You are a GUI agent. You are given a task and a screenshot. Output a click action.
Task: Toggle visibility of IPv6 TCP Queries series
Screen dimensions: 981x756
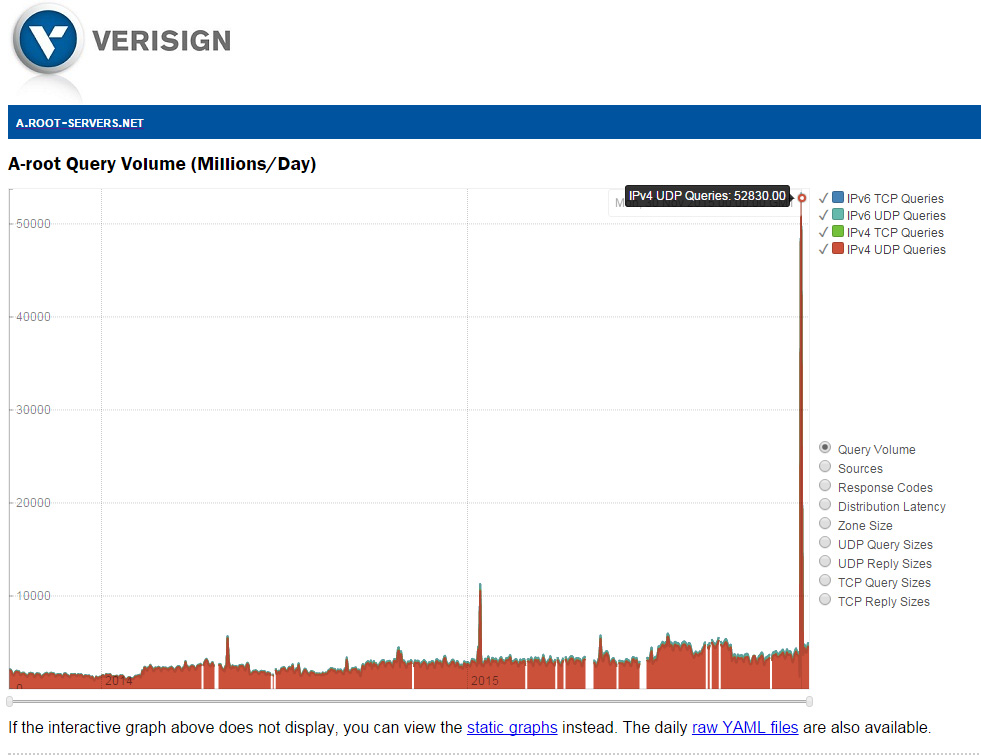pyautogui.click(x=823, y=197)
